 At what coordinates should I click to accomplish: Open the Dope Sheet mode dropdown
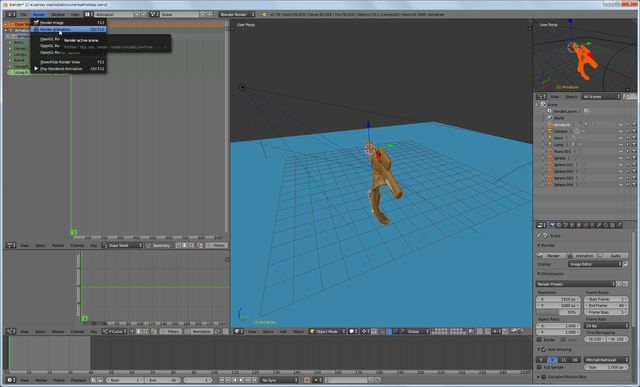point(122,245)
